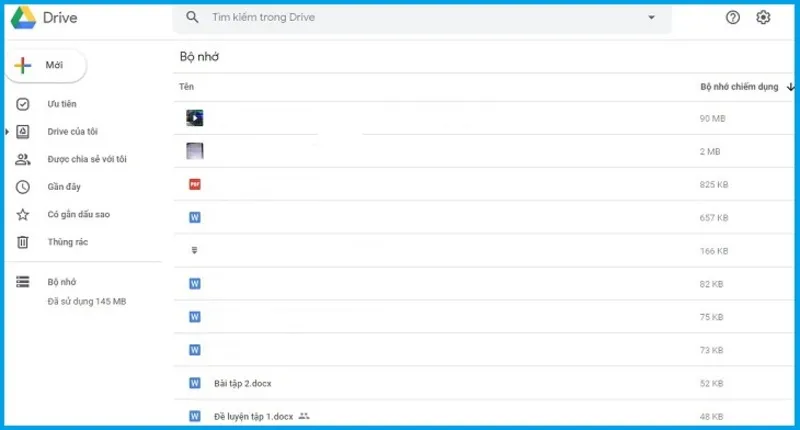Open the settings gear icon
This screenshot has height=430, width=800.
tap(763, 17)
